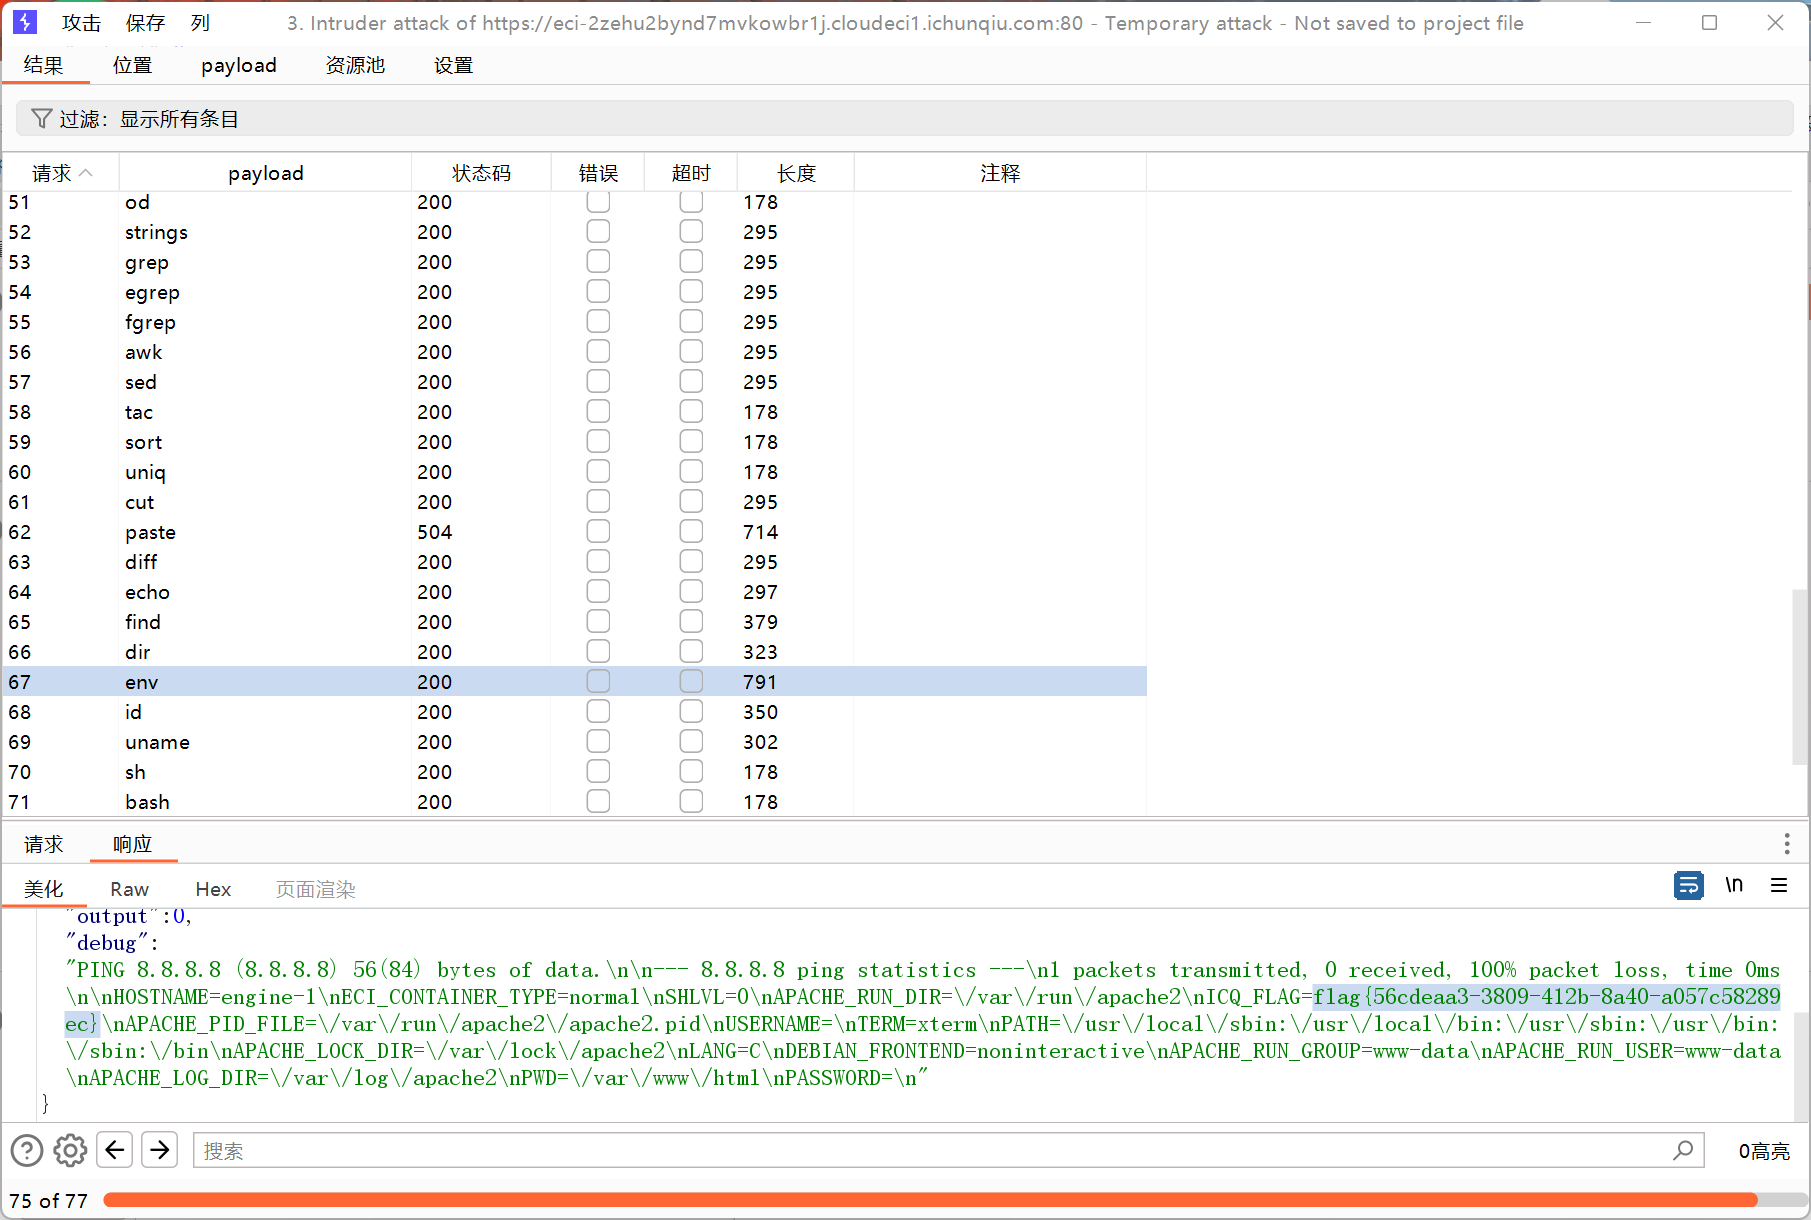Viewport: 1811px width, 1220px height.
Task: Open the 页面渲染 render tab
Action: click(x=315, y=889)
